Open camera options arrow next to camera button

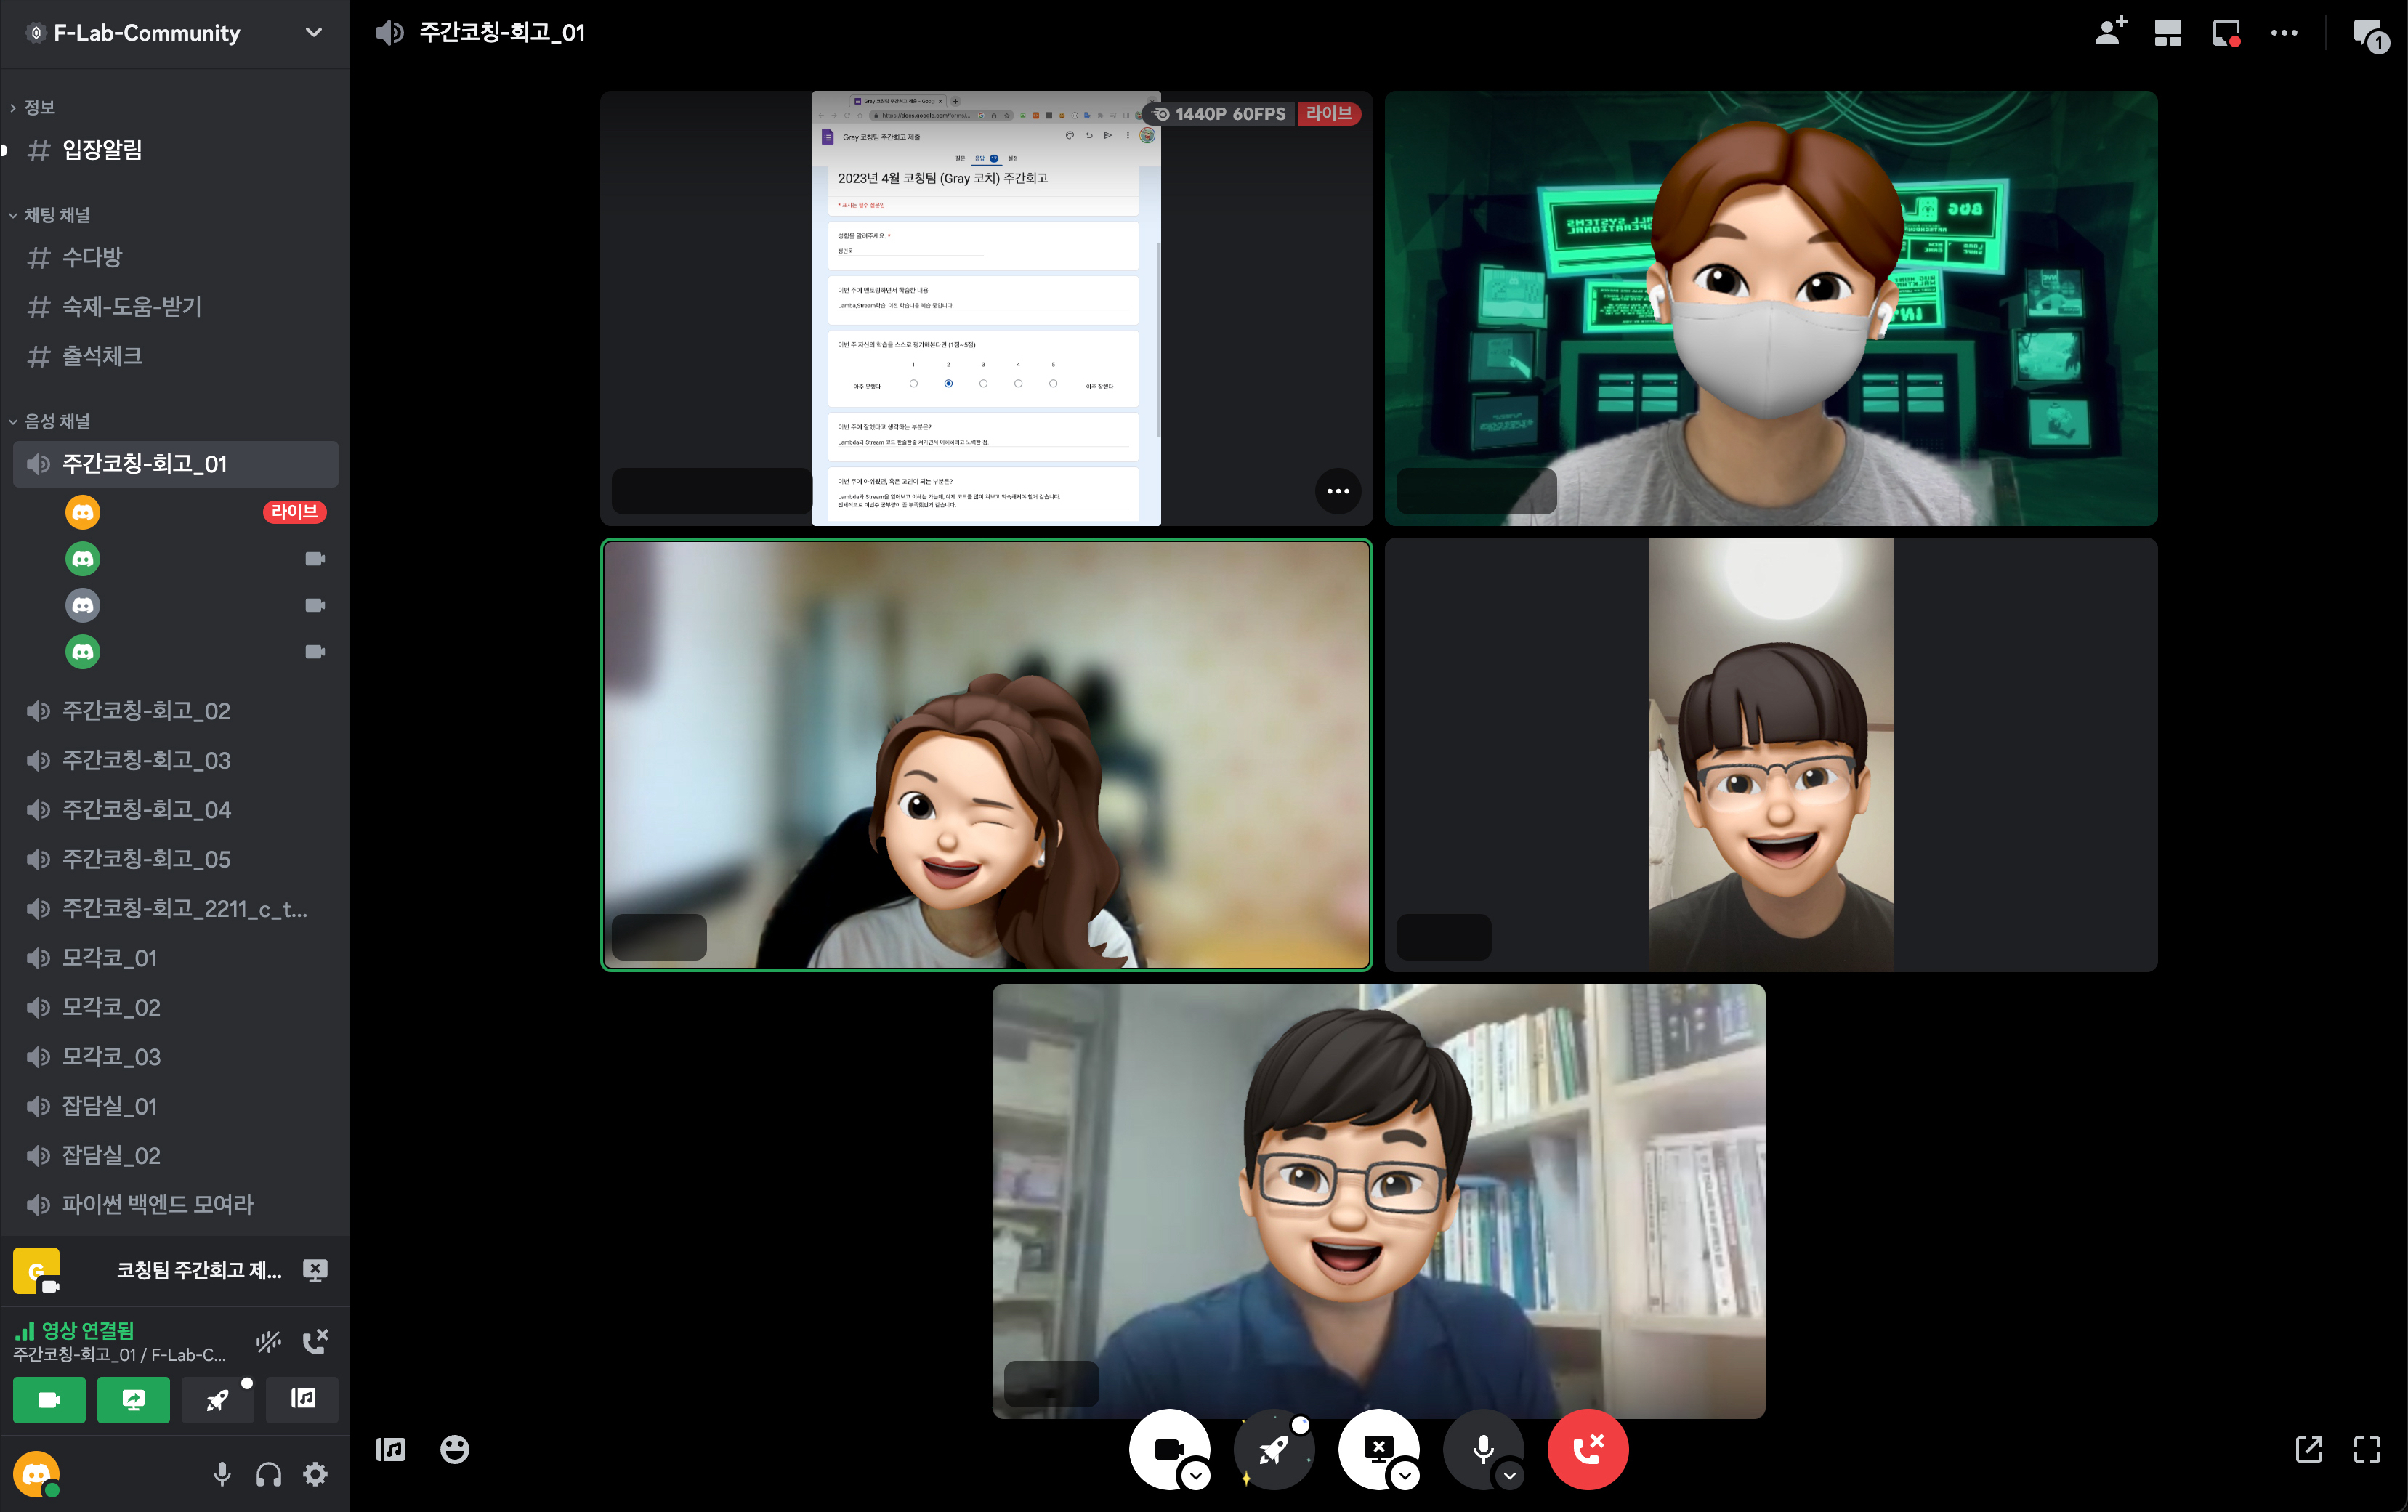click(1196, 1475)
